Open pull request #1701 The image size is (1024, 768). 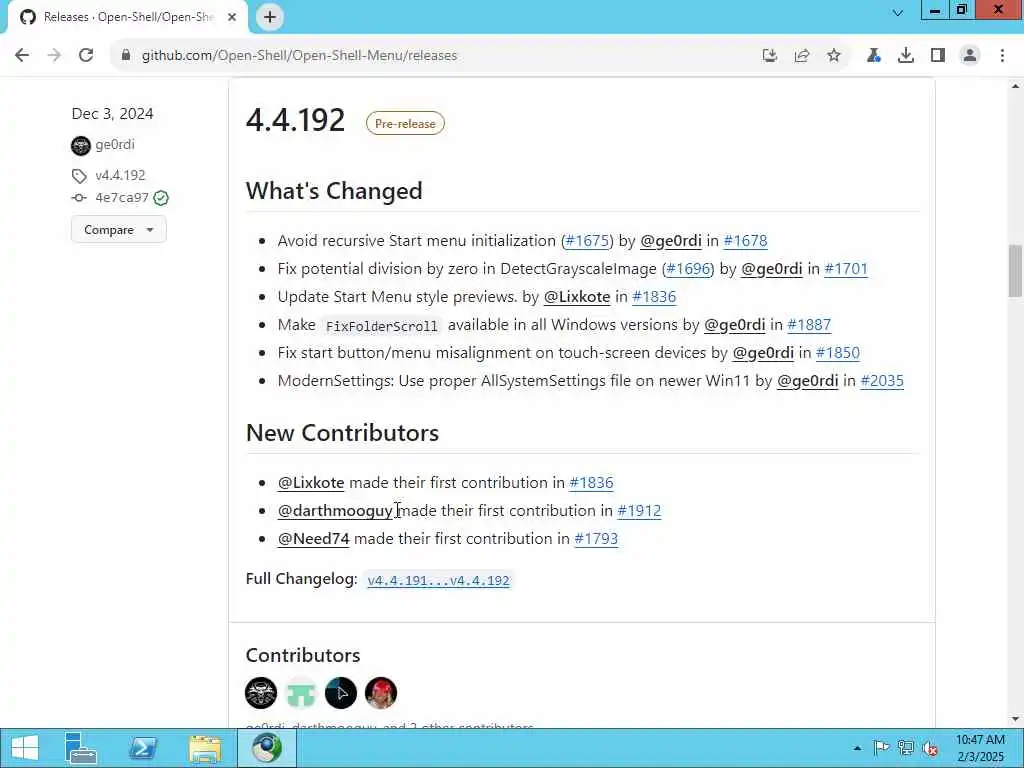click(846, 269)
